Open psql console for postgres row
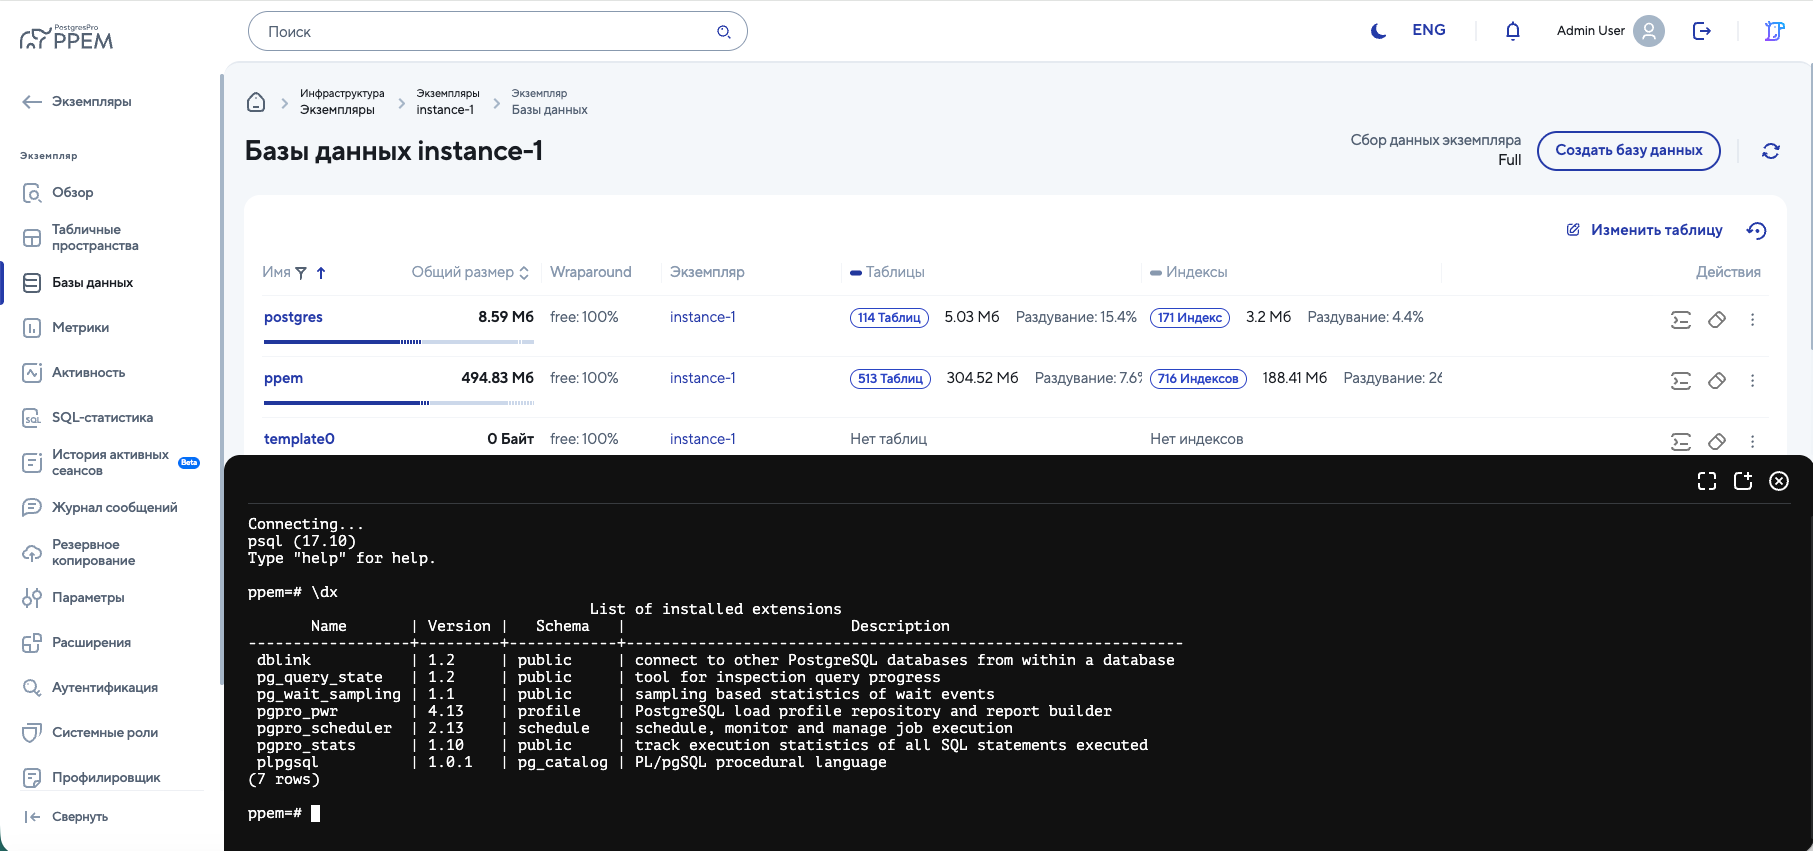 (1681, 320)
